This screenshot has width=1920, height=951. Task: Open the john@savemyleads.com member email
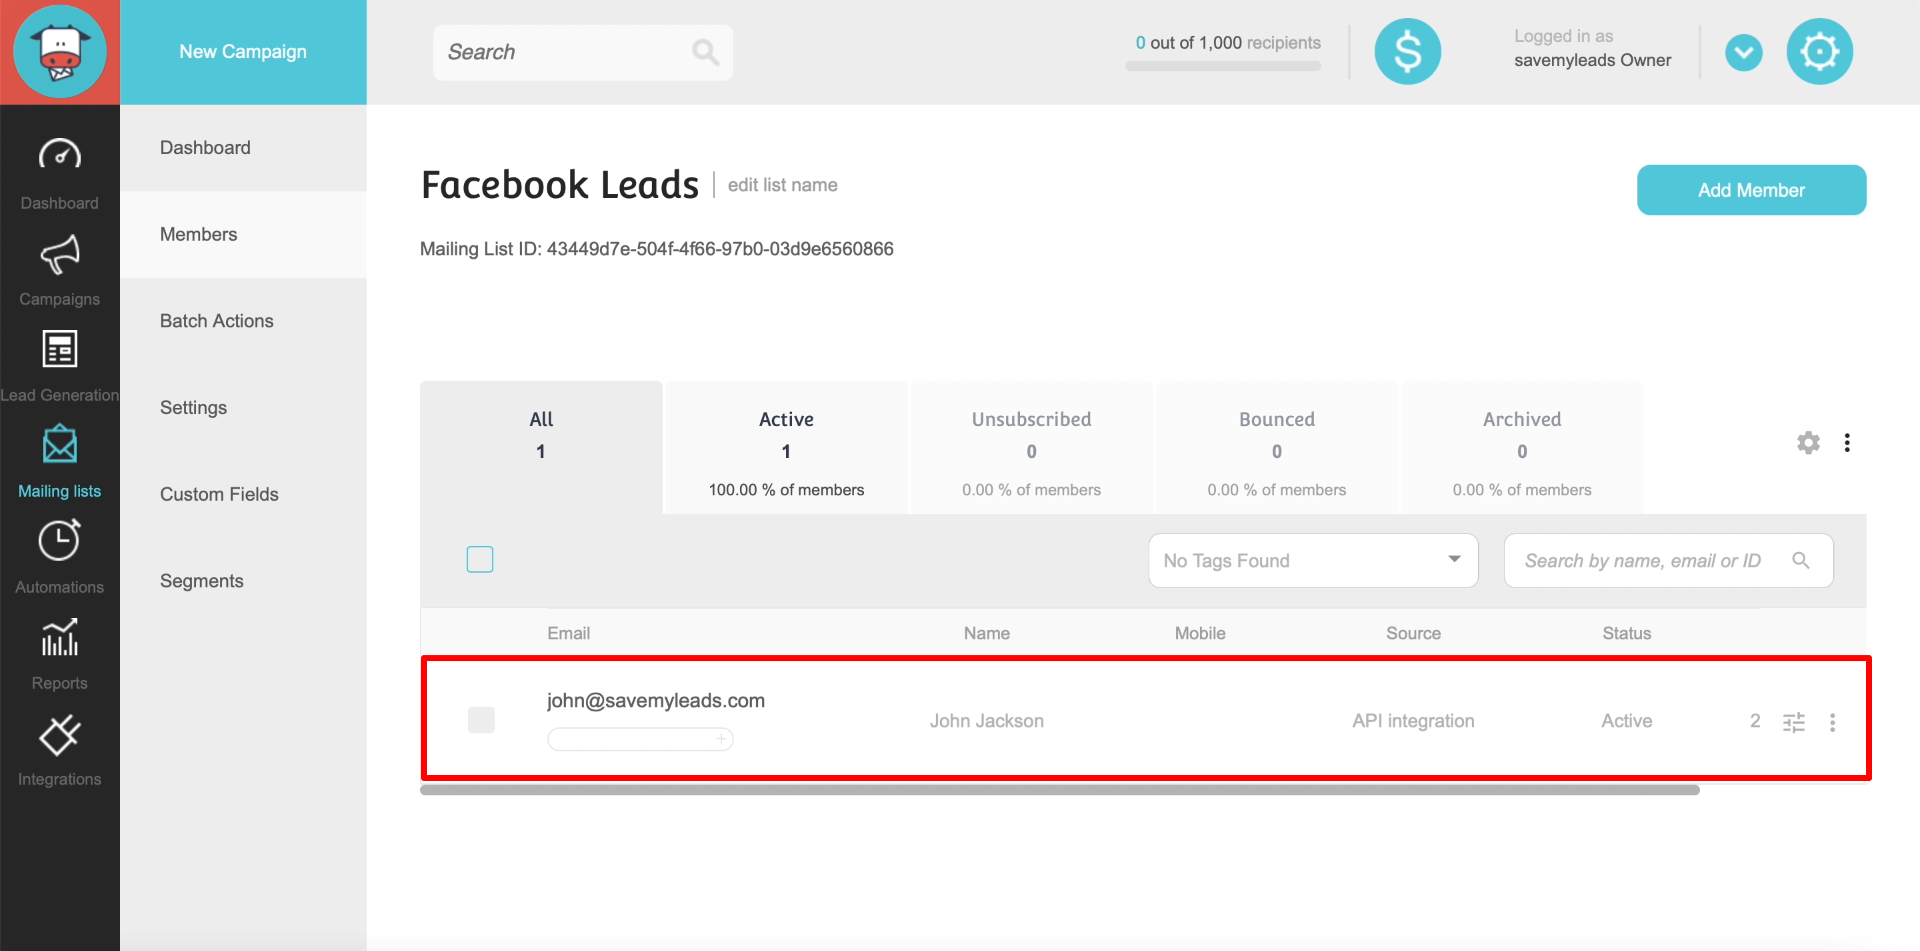(x=656, y=701)
